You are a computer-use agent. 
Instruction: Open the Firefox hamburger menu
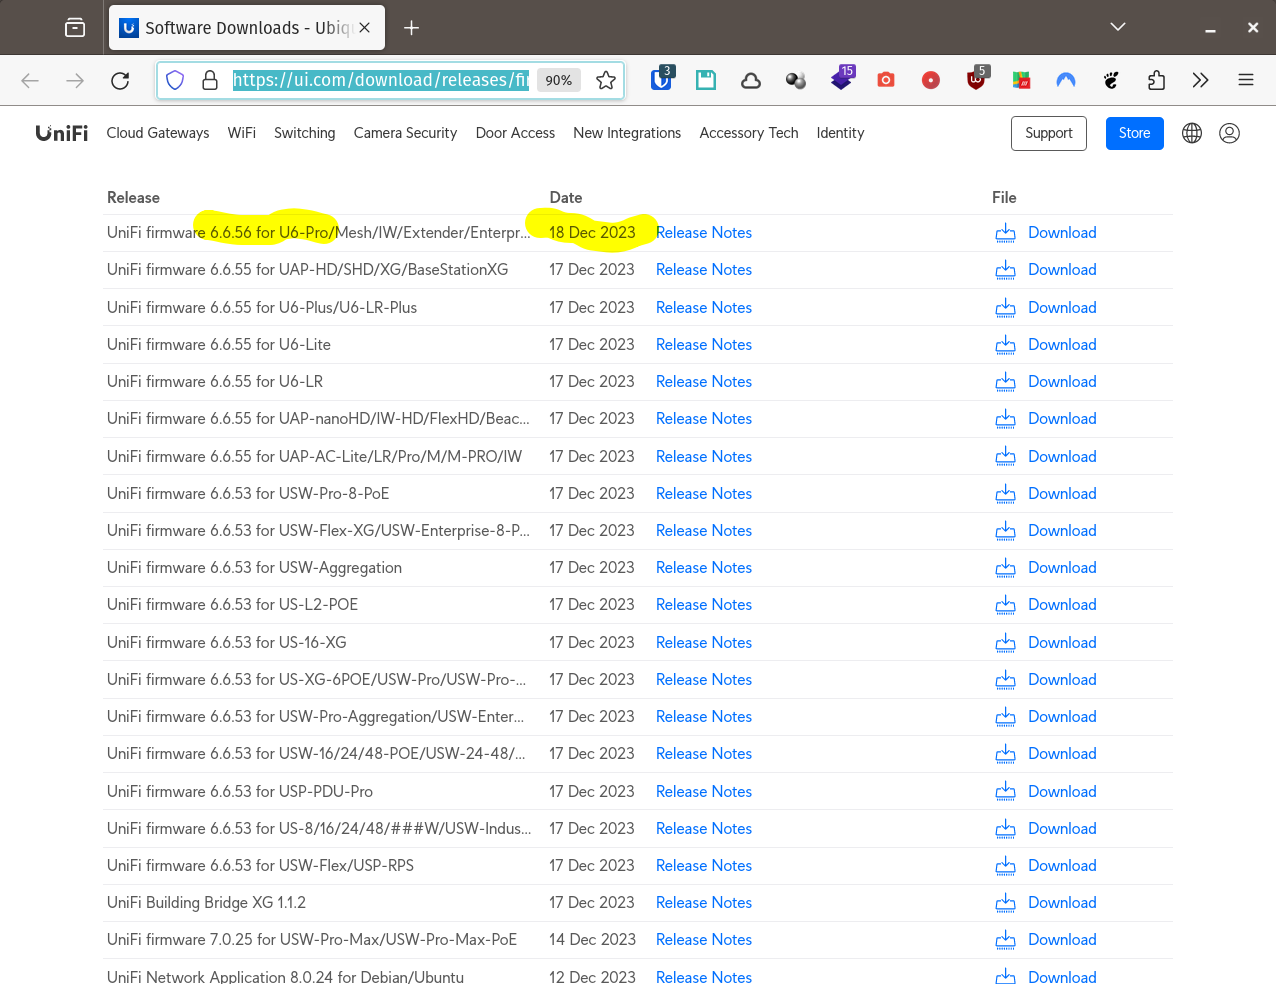pyautogui.click(x=1246, y=81)
